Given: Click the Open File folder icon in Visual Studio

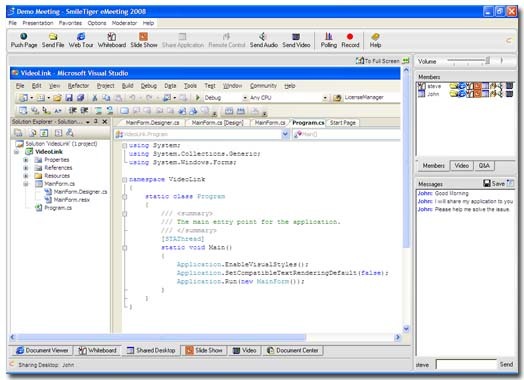Looking at the screenshot, I should [x=57, y=98].
